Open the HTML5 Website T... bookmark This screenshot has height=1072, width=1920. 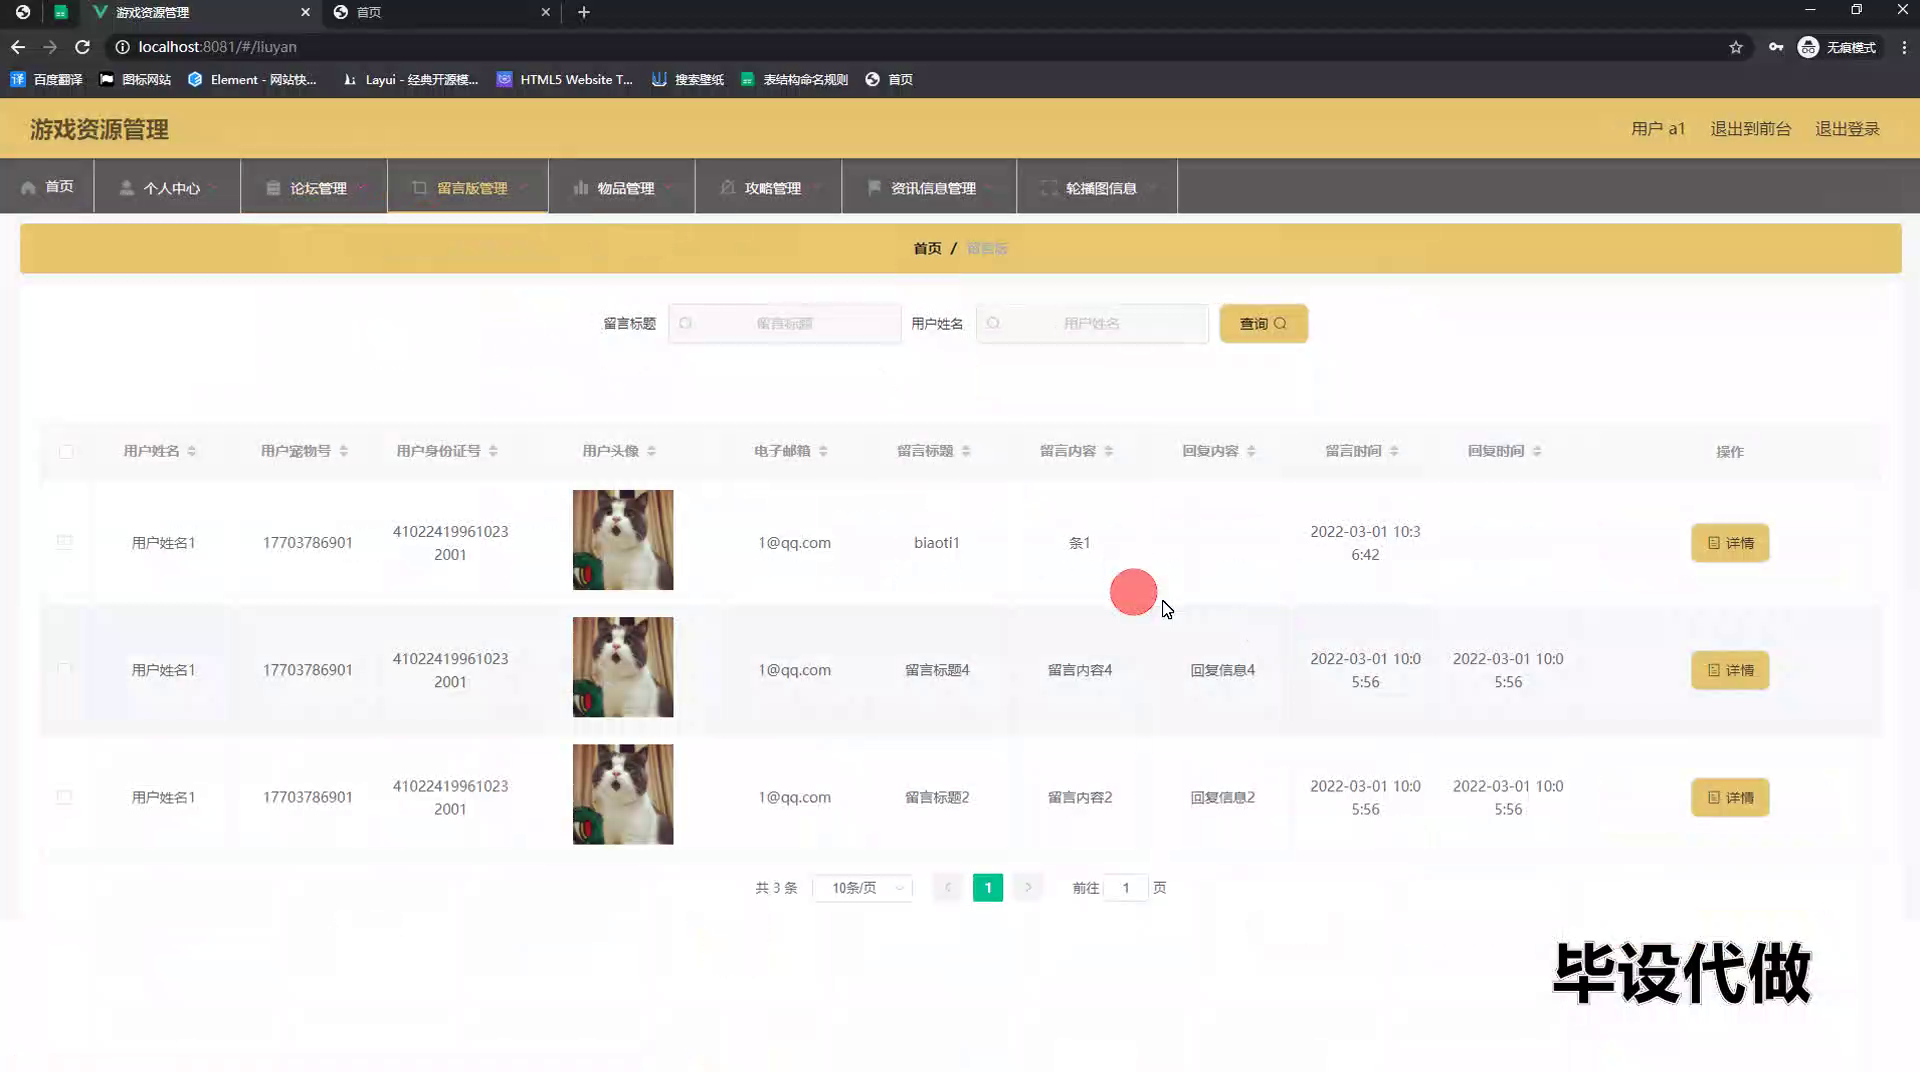click(565, 79)
